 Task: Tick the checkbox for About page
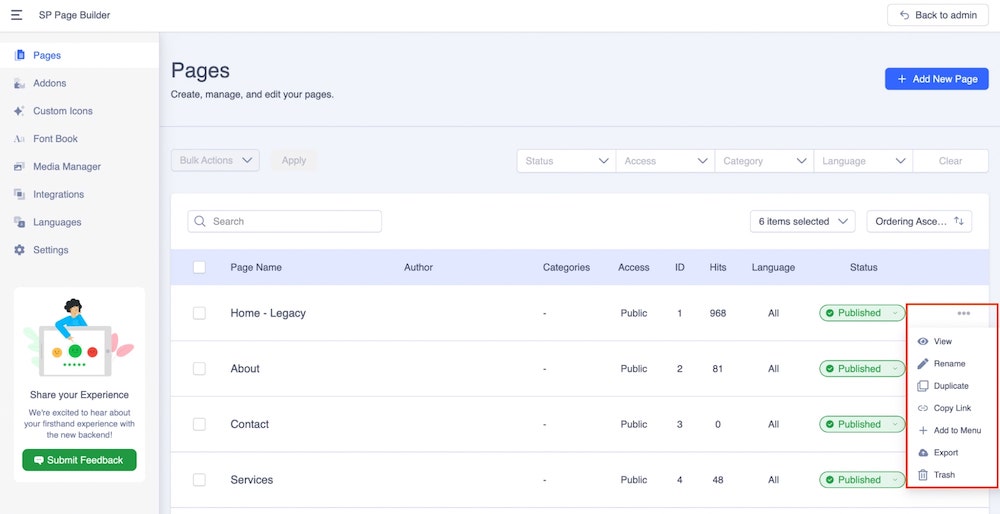(x=199, y=369)
